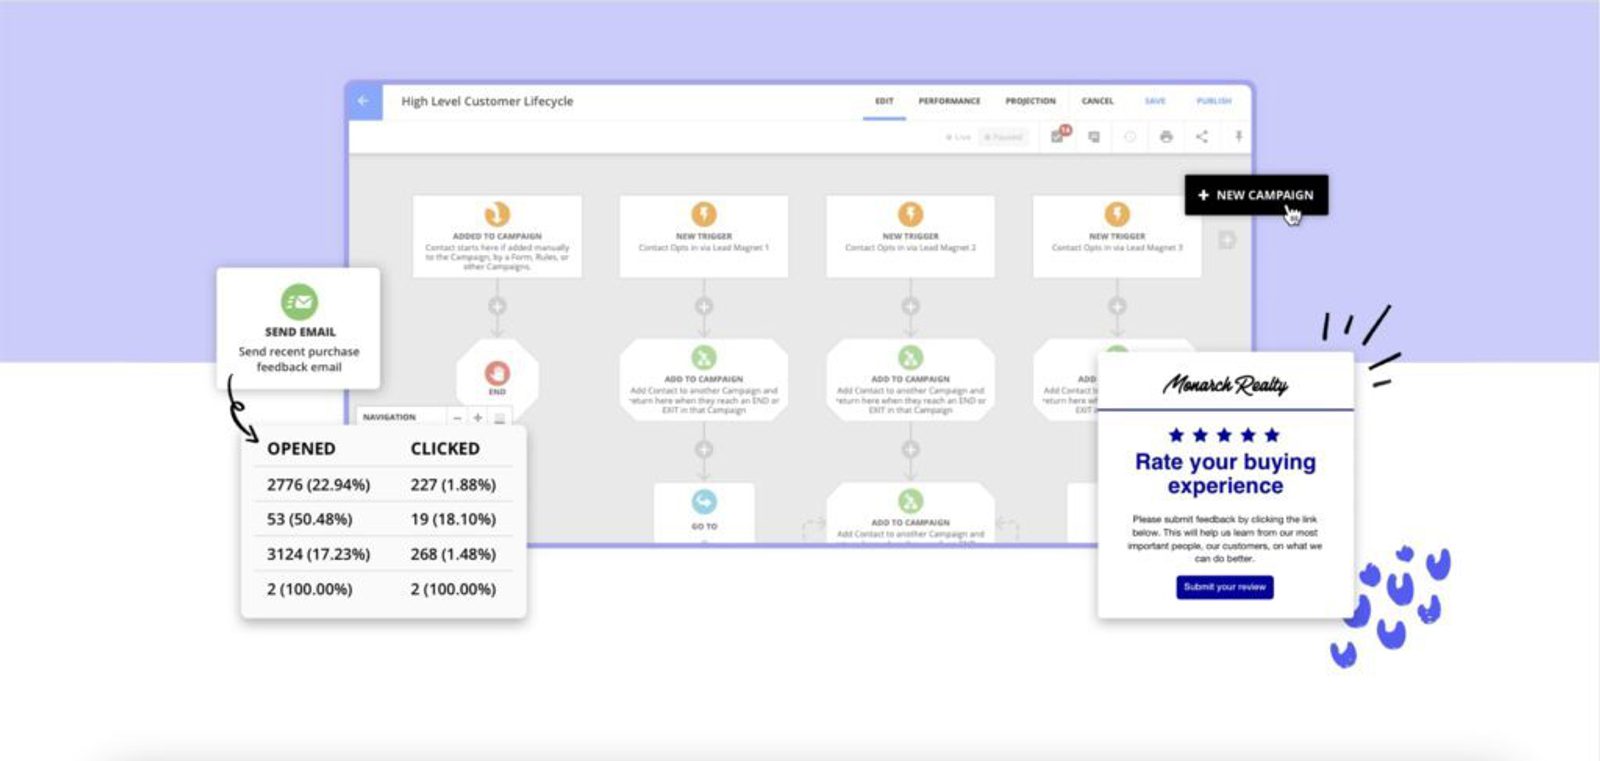1600x761 pixels.
Task: Toggle the campaign status to Paused
Action: tap(1003, 137)
